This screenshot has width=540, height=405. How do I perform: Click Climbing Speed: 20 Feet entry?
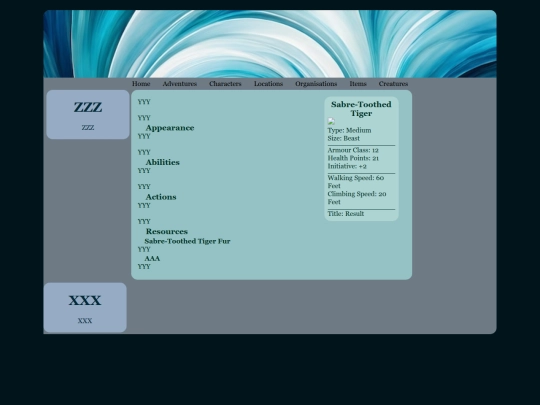click(x=357, y=198)
